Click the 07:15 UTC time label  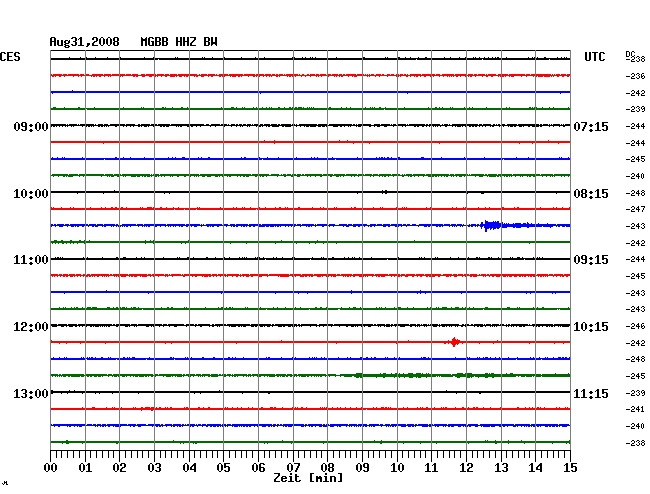coord(591,126)
